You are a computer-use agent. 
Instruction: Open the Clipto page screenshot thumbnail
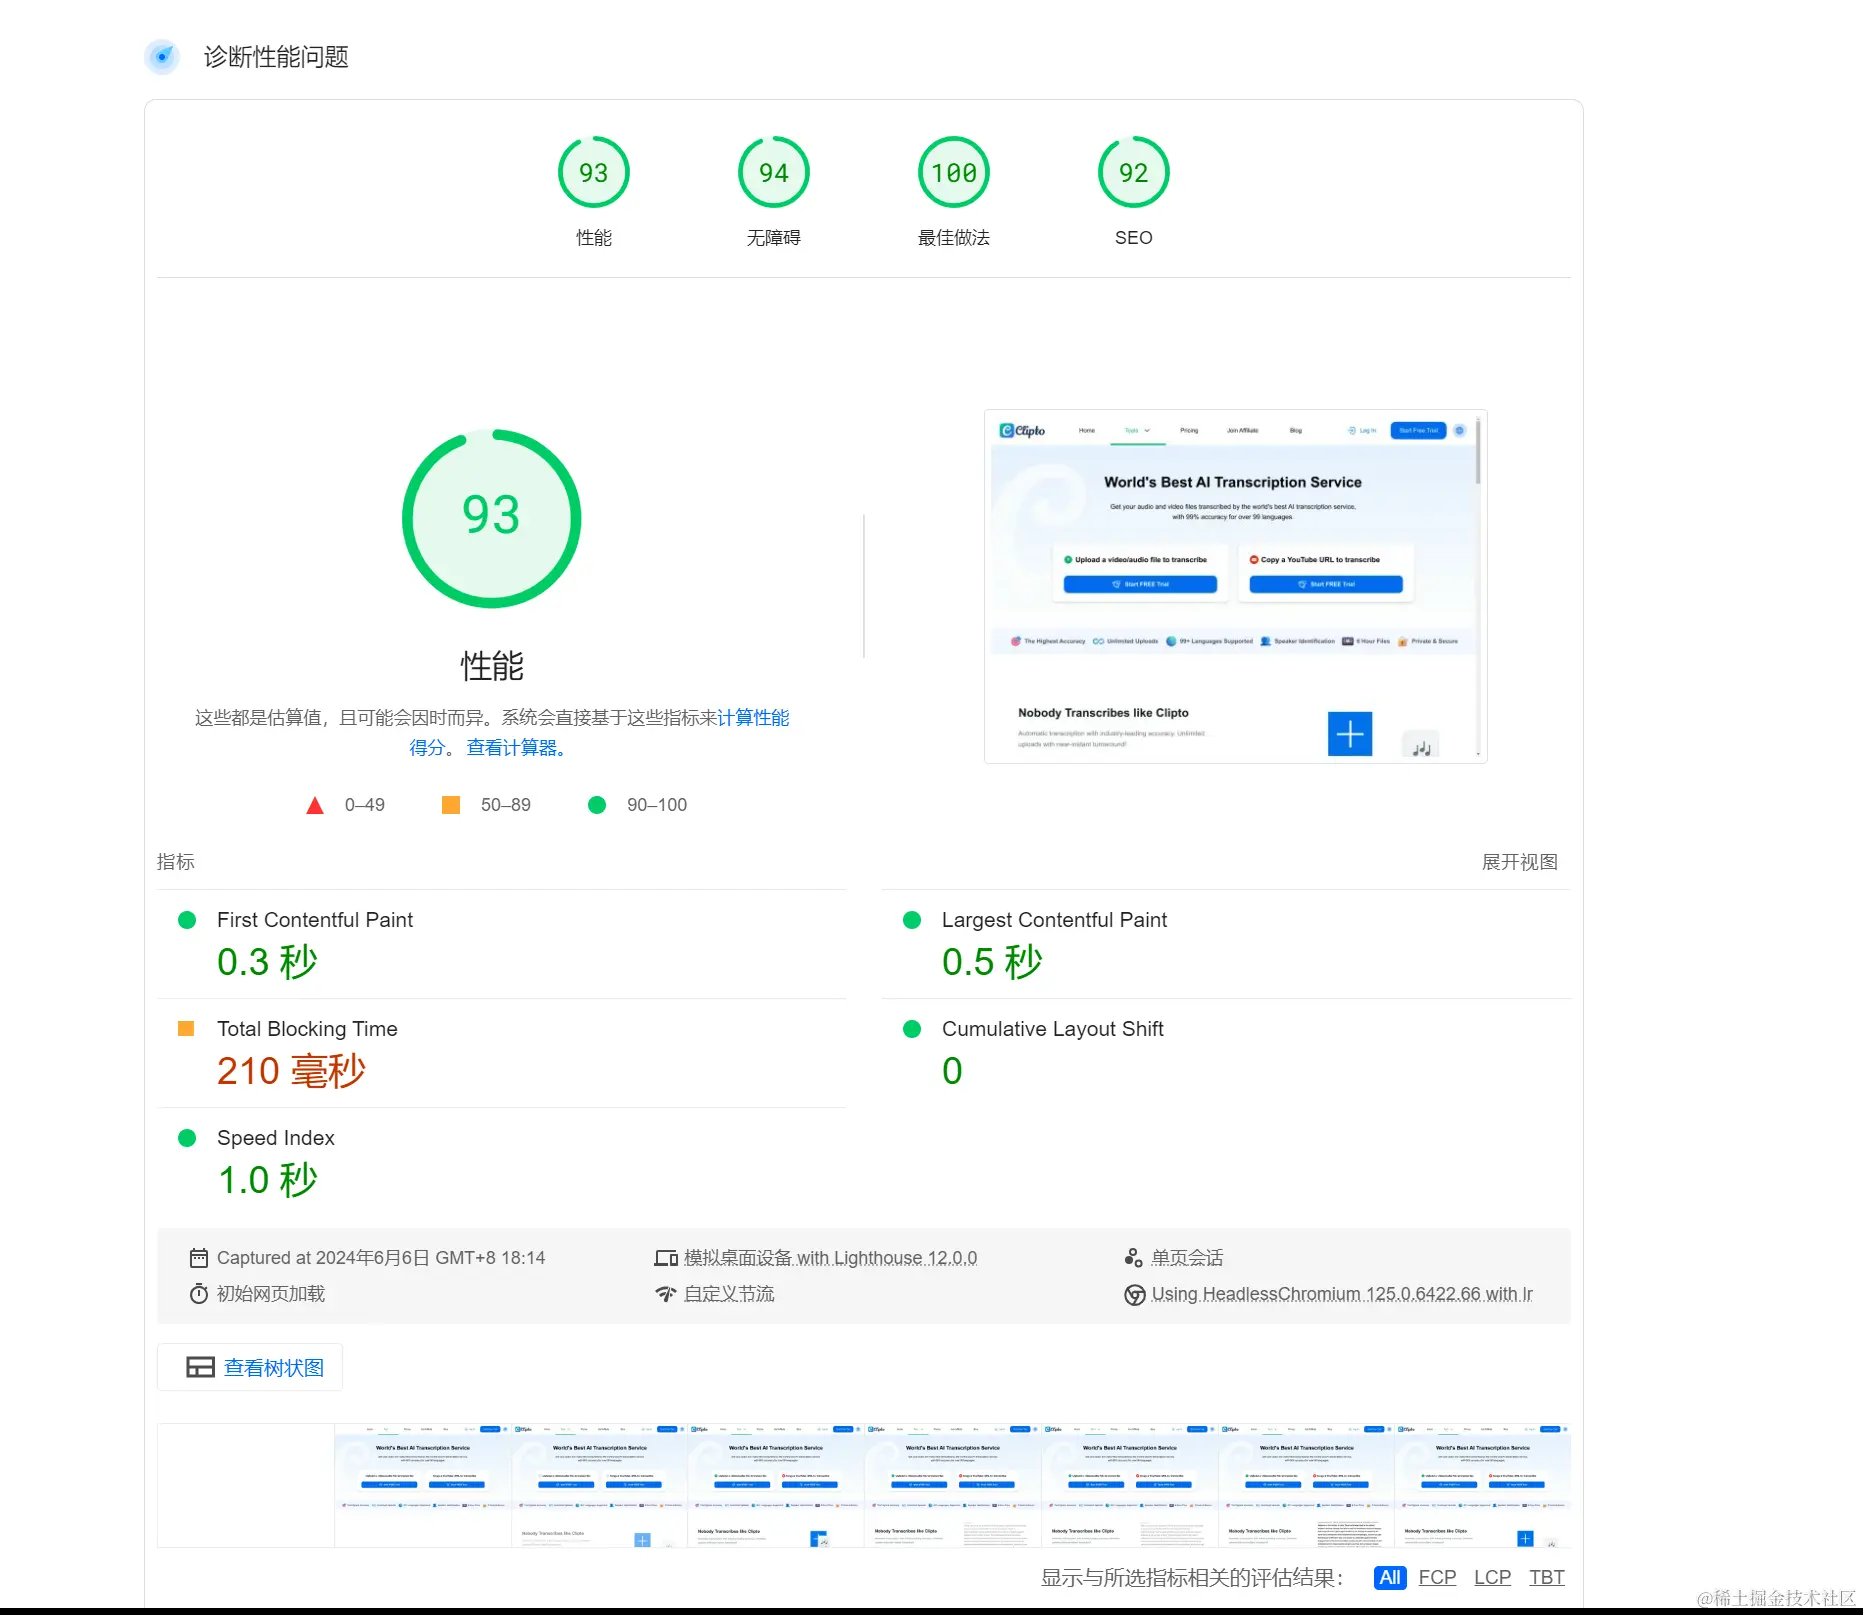coord(1235,586)
